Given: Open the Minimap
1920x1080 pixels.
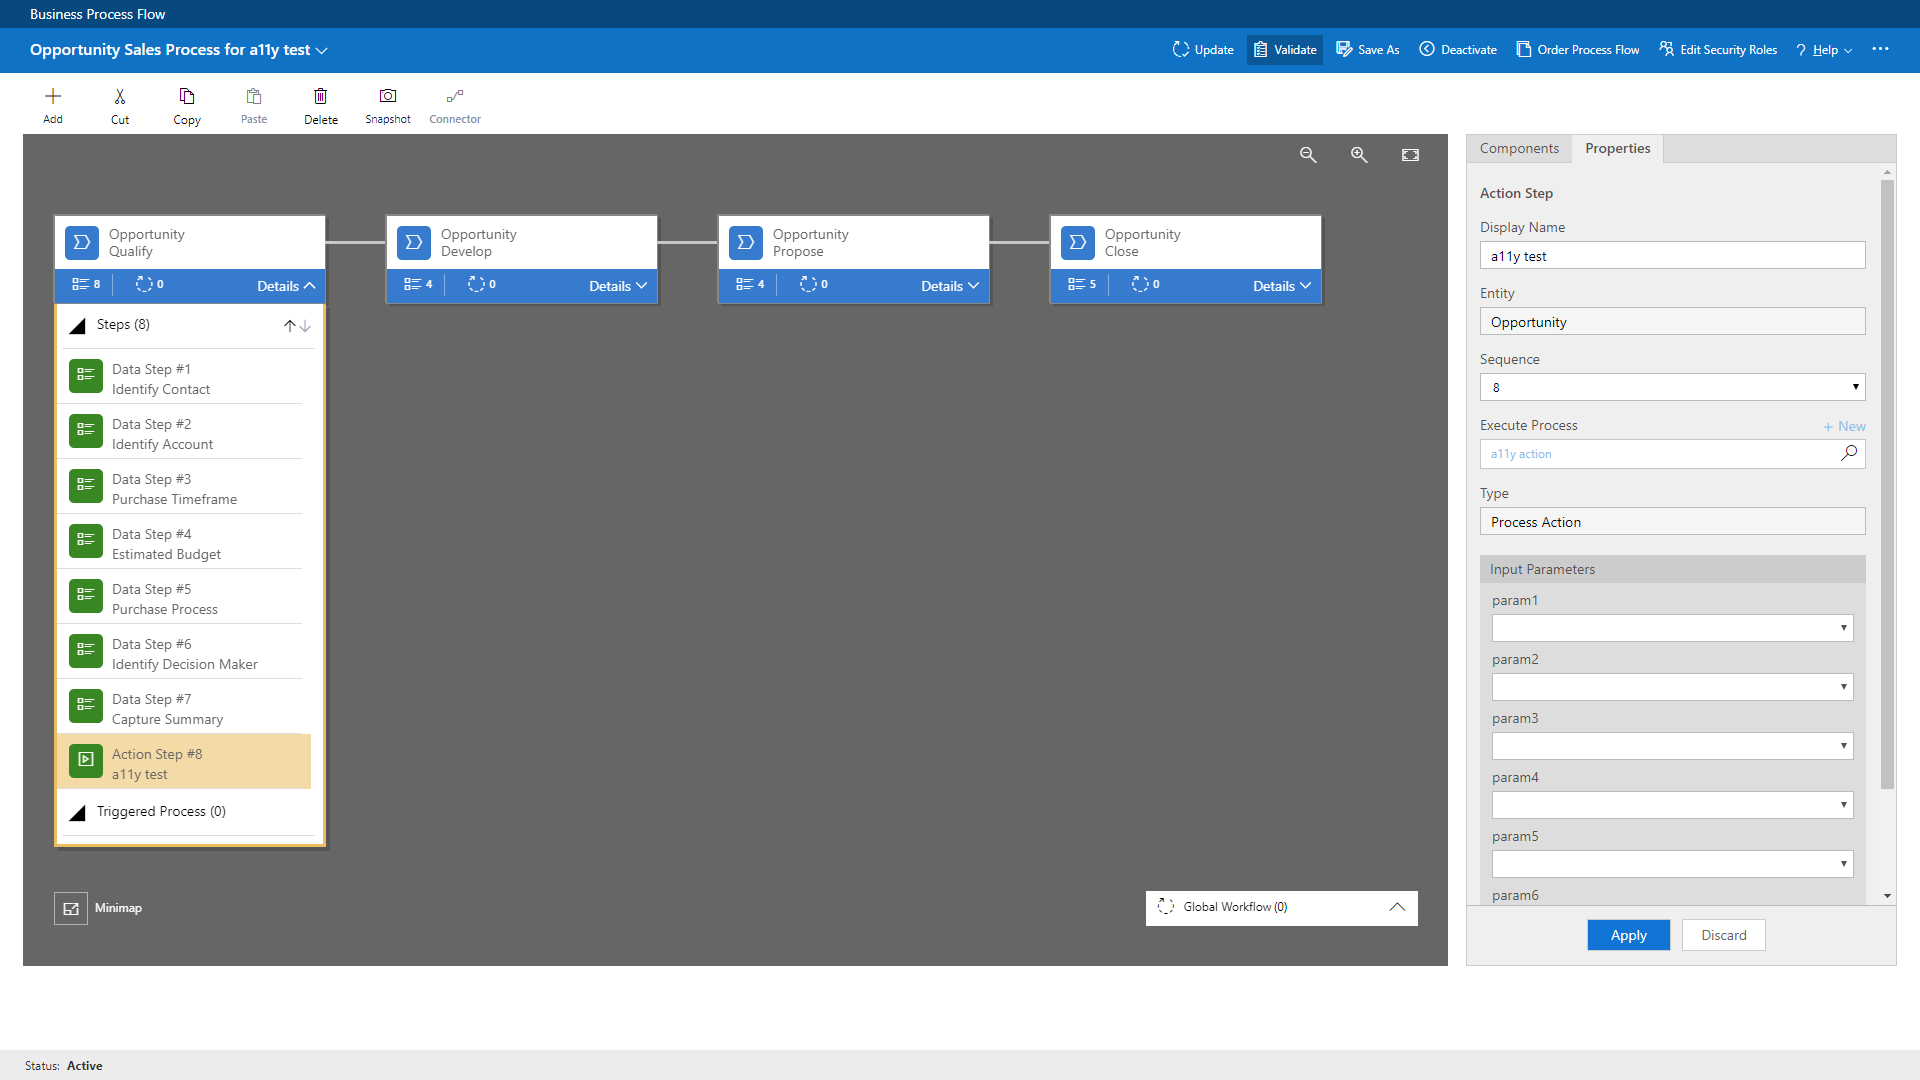Looking at the screenshot, I should (70, 908).
